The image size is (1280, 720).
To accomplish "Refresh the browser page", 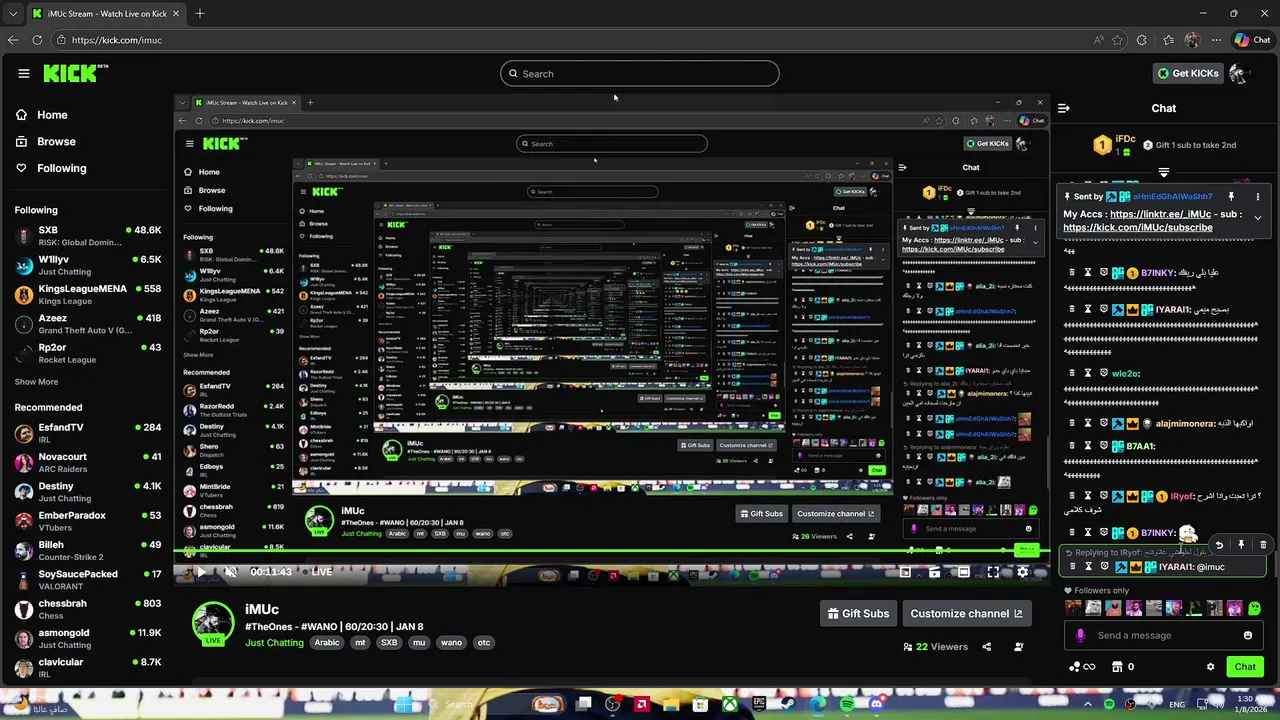I will tap(37, 40).
